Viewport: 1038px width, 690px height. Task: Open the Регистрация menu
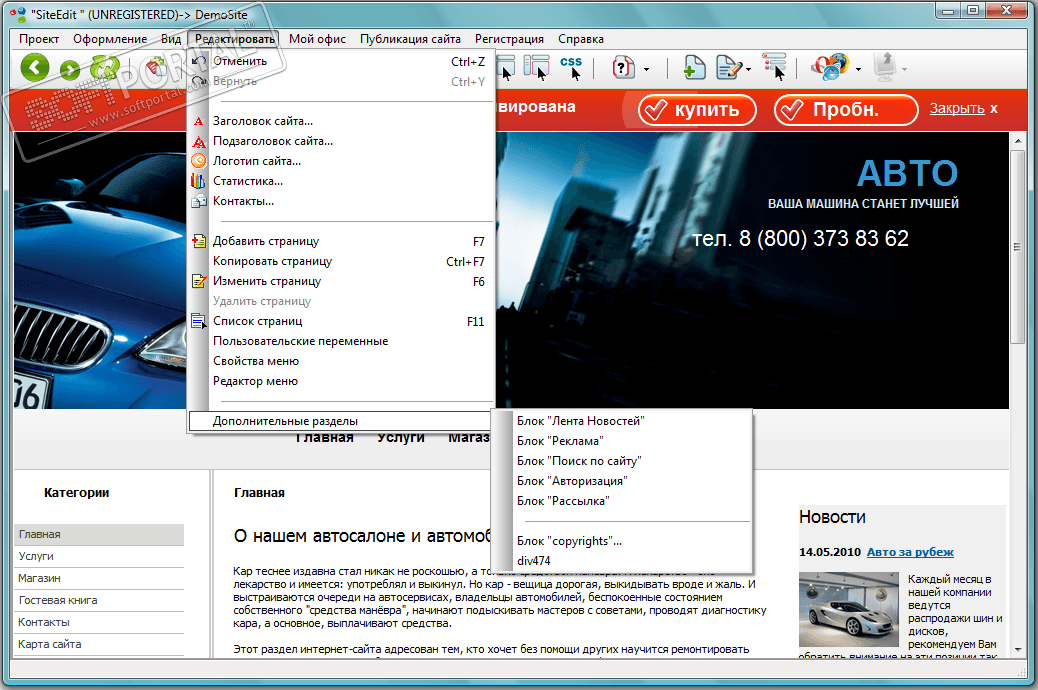(x=509, y=39)
